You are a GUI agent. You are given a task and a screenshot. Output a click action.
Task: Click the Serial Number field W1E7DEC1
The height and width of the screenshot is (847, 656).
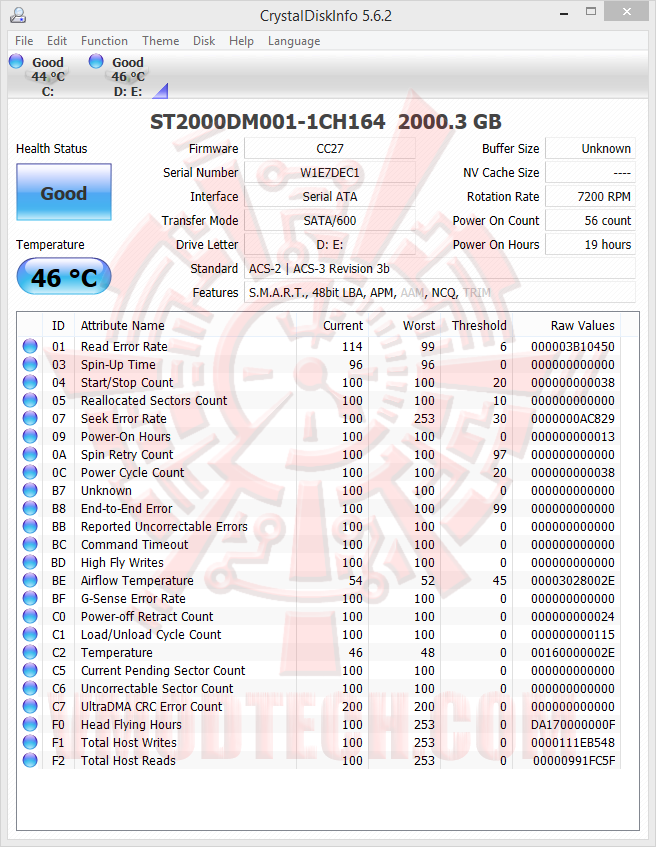(x=330, y=172)
